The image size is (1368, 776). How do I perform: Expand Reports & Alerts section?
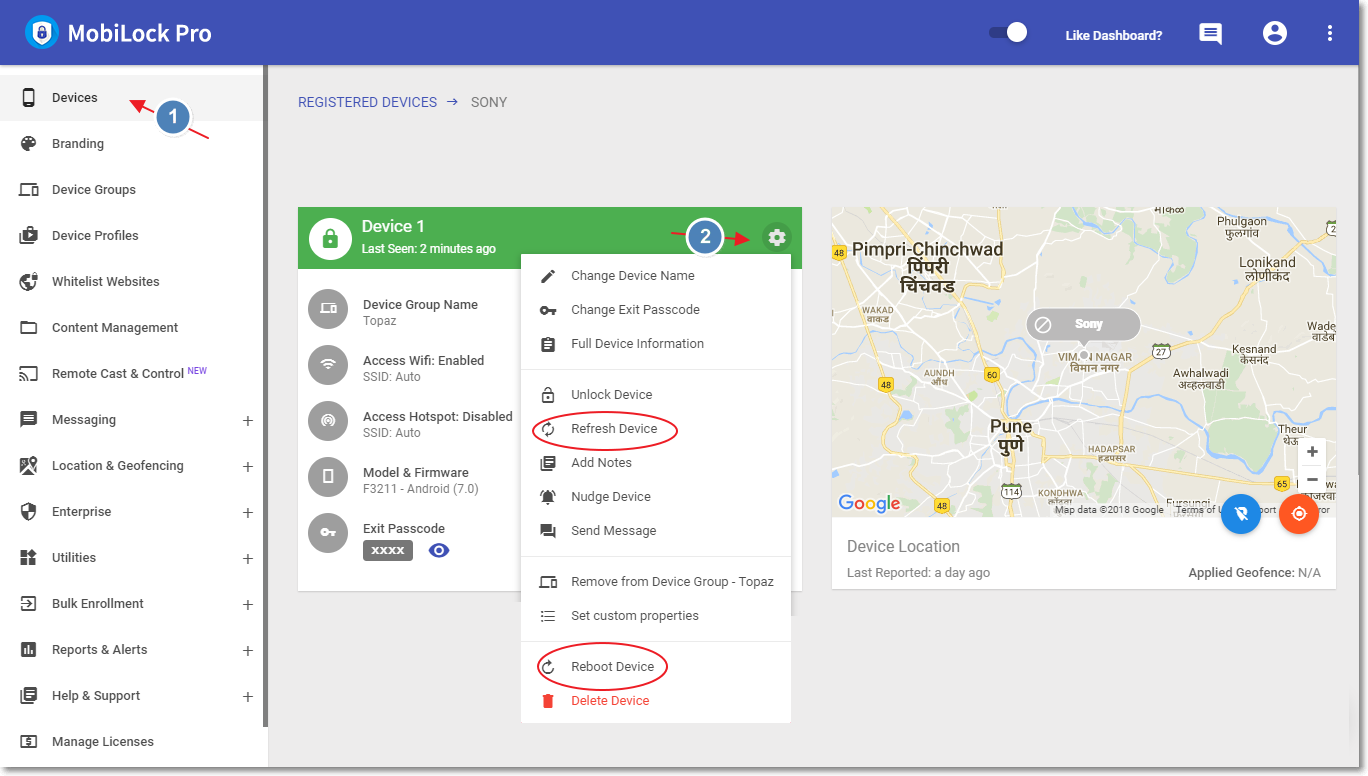pos(248,651)
